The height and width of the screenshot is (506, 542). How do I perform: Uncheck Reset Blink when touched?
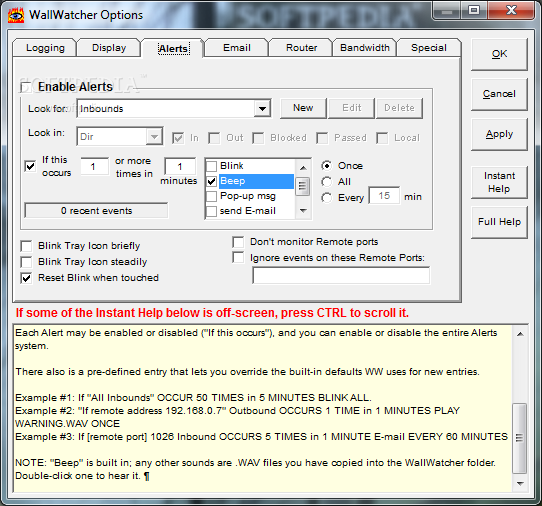tap(26, 278)
